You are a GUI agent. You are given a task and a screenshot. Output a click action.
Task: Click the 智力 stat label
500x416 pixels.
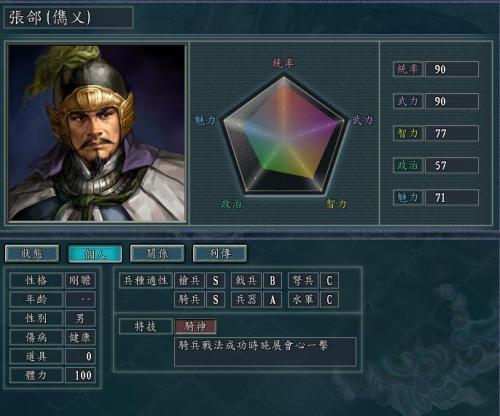408,133
